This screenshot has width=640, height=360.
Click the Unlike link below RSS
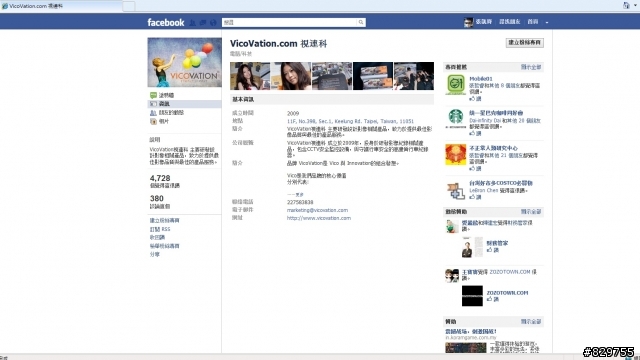tap(157, 237)
